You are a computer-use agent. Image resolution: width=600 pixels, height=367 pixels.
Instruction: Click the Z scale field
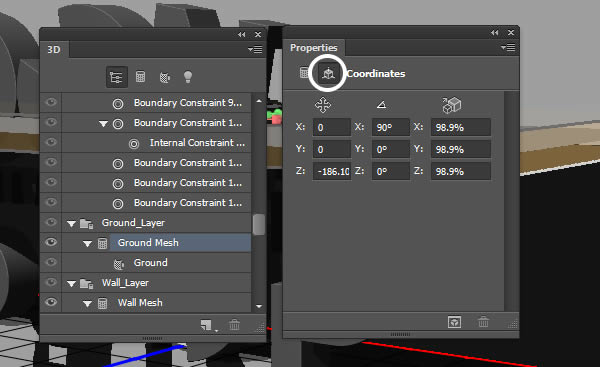click(461, 171)
